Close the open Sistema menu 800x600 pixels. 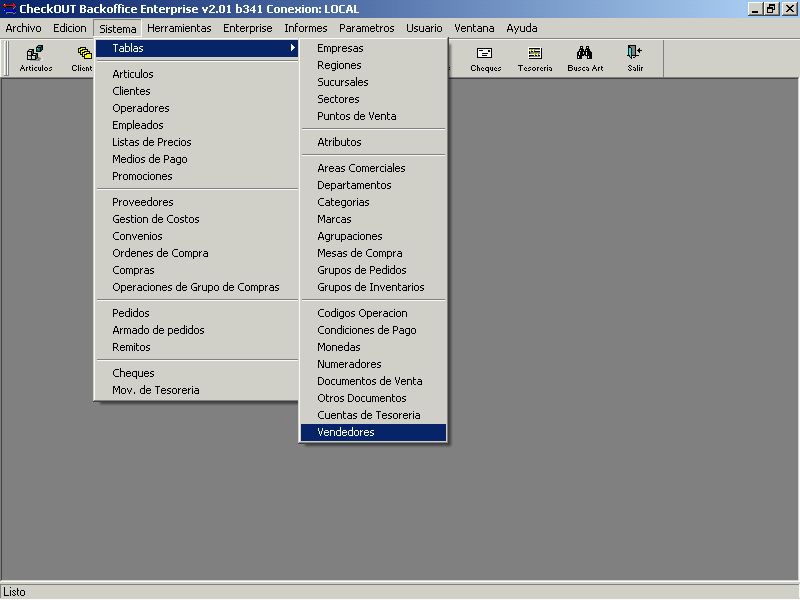click(x=118, y=29)
